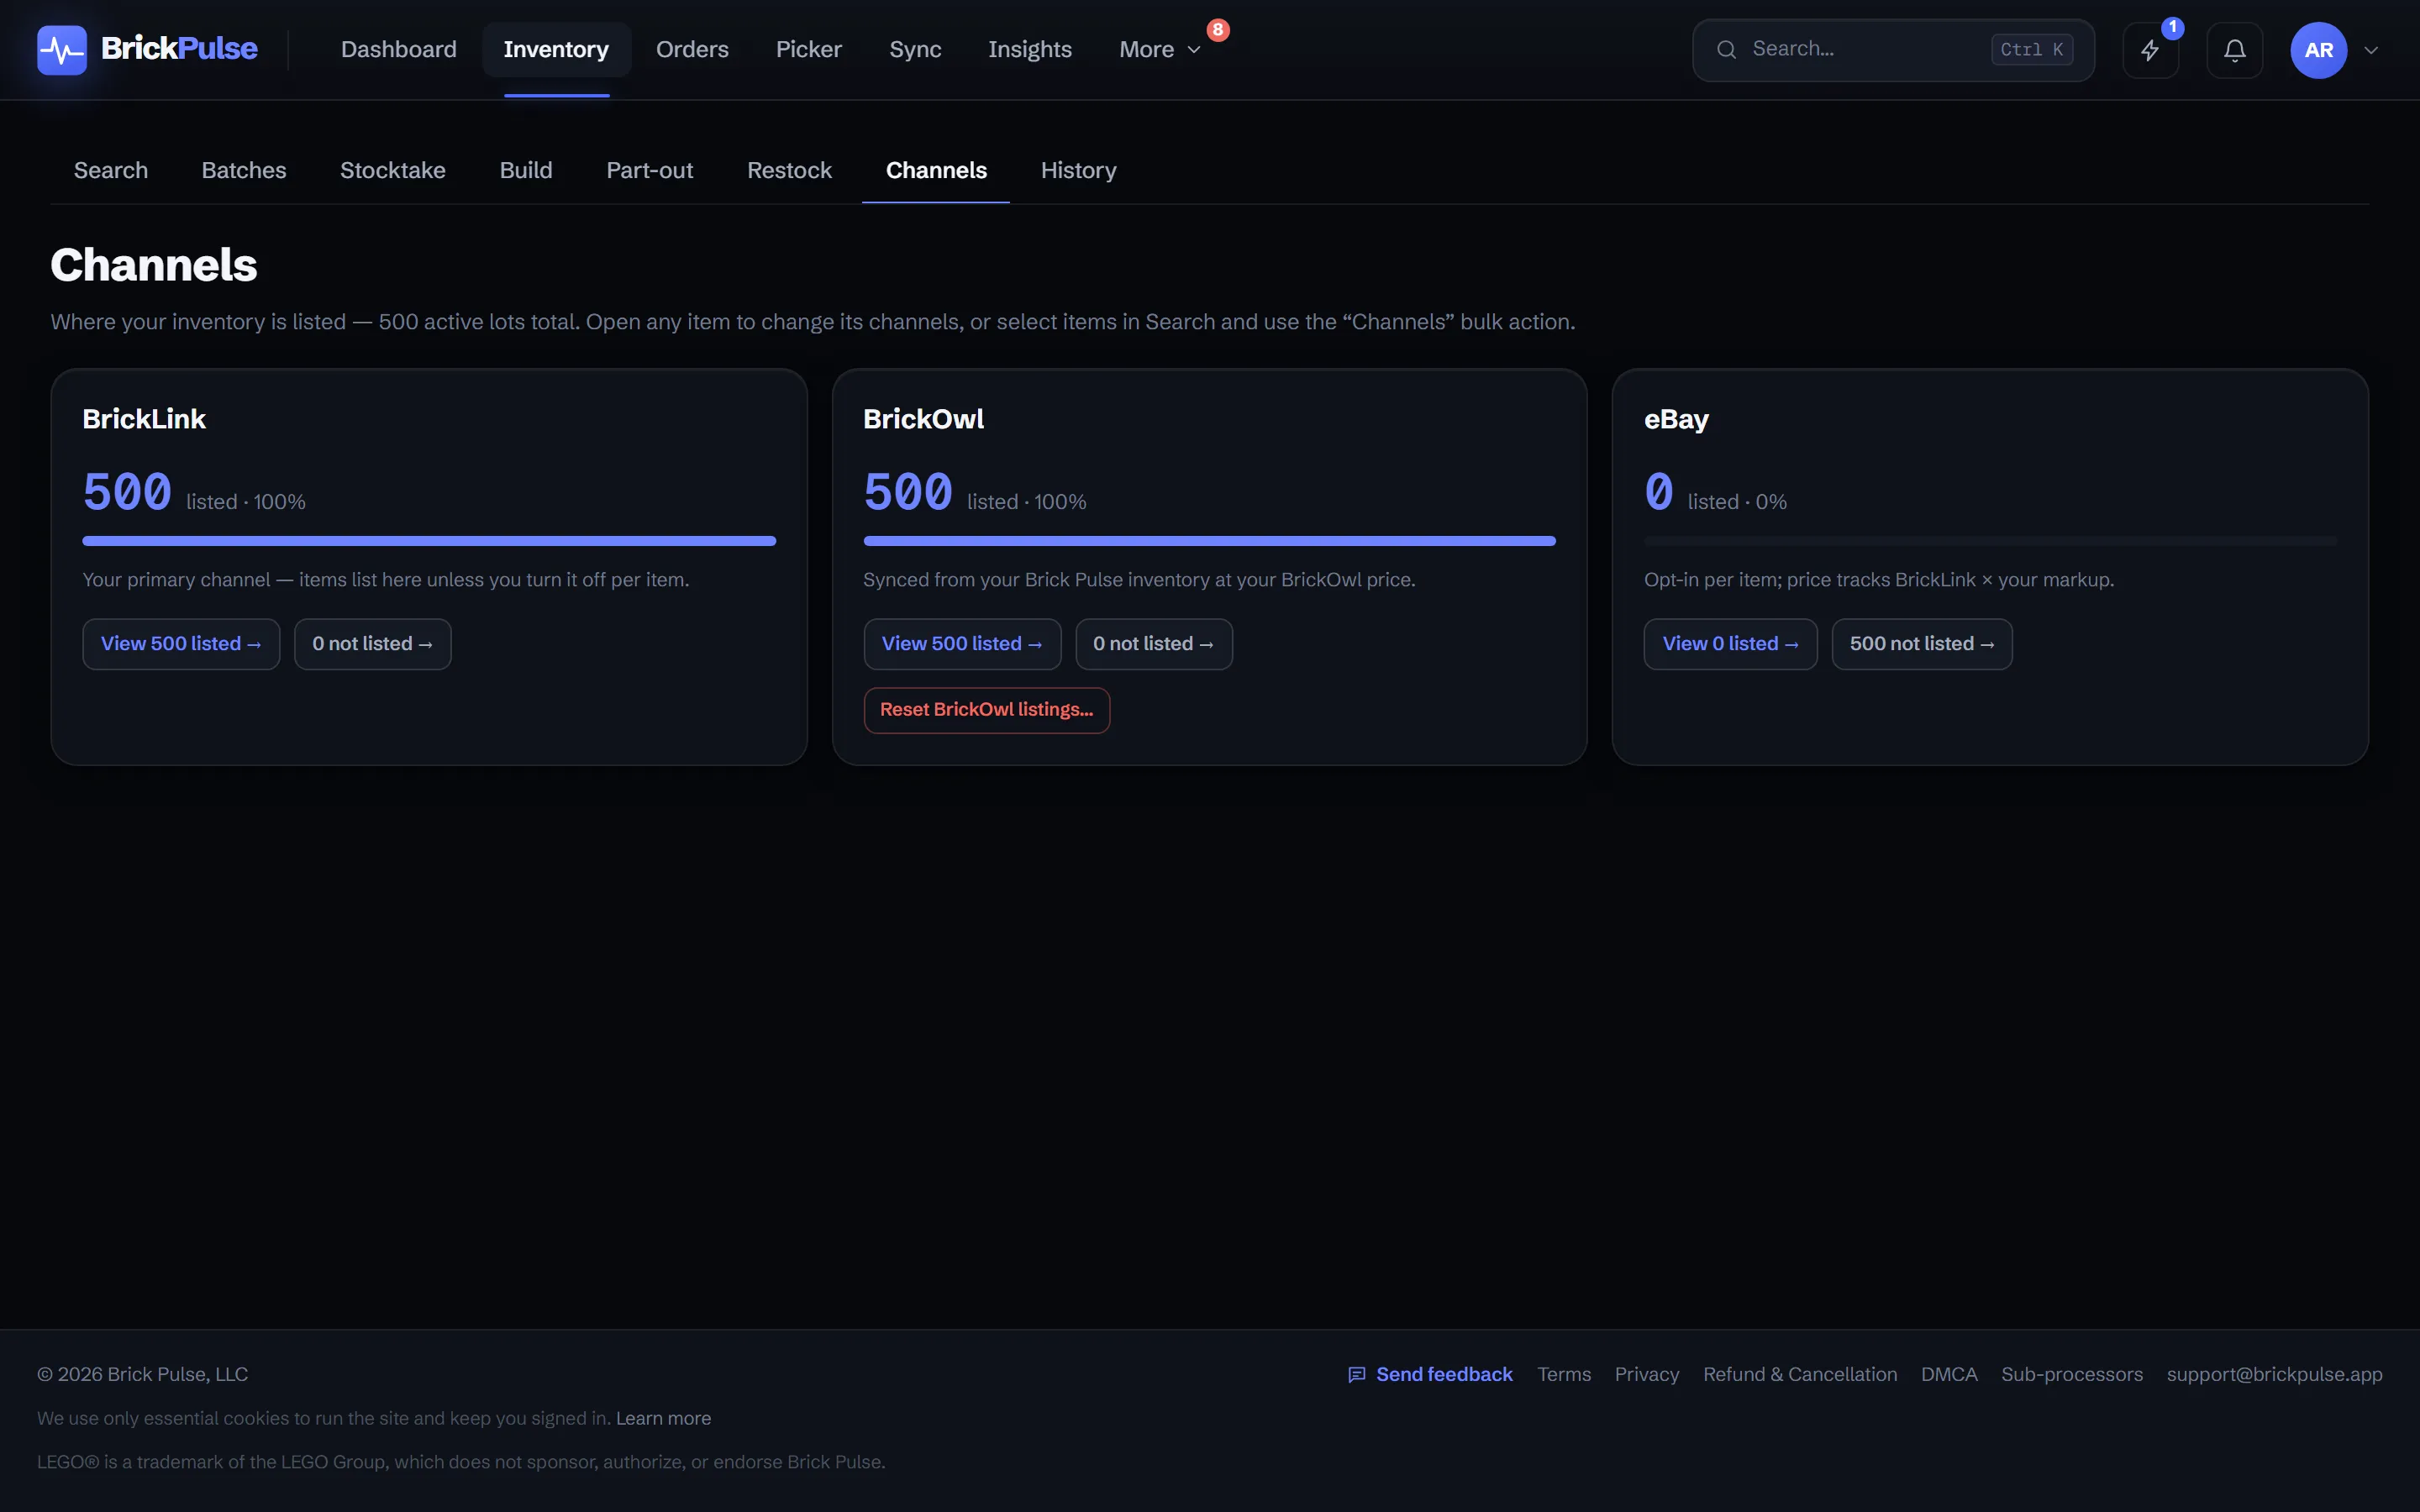This screenshot has width=2420, height=1512.
Task: Click the global Search input field
Action: pos(1893,49)
